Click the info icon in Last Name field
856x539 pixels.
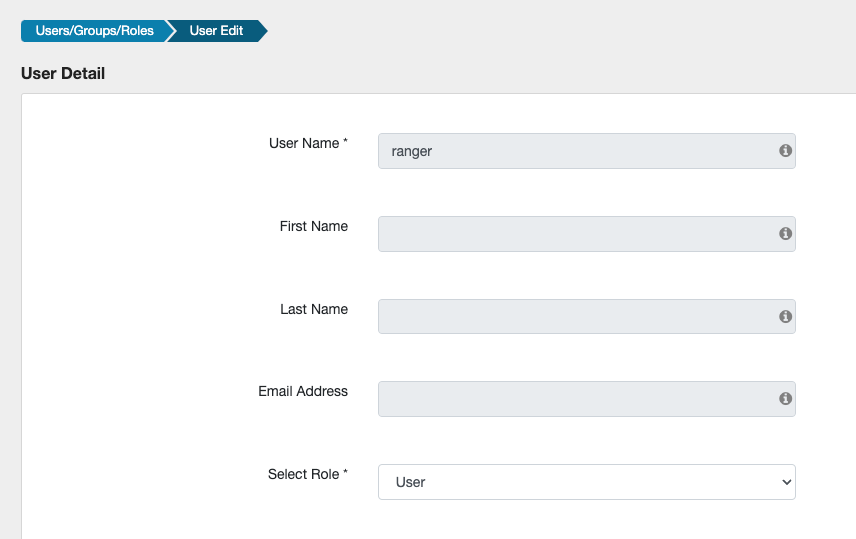[x=785, y=316]
